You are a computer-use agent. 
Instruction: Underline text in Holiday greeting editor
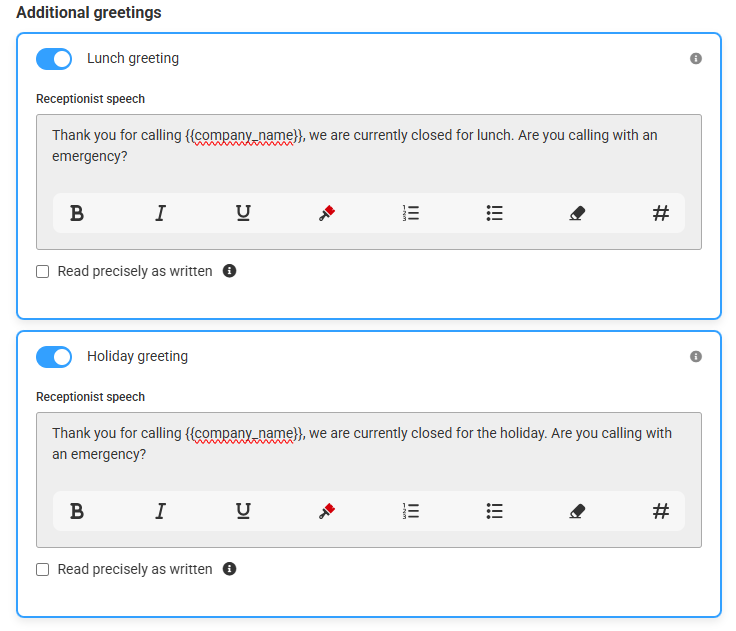tap(243, 511)
